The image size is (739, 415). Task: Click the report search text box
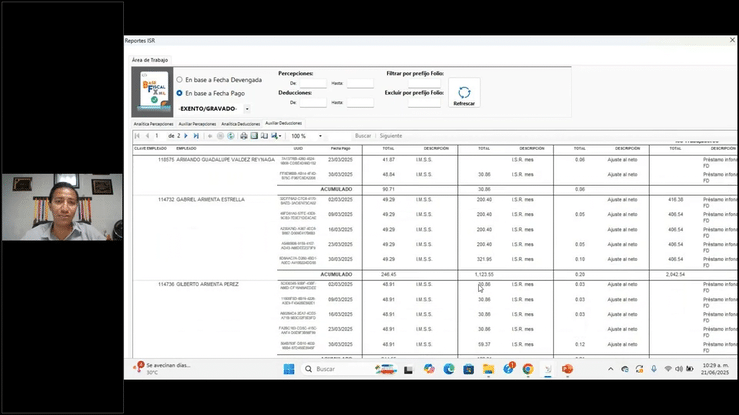click(338, 136)
